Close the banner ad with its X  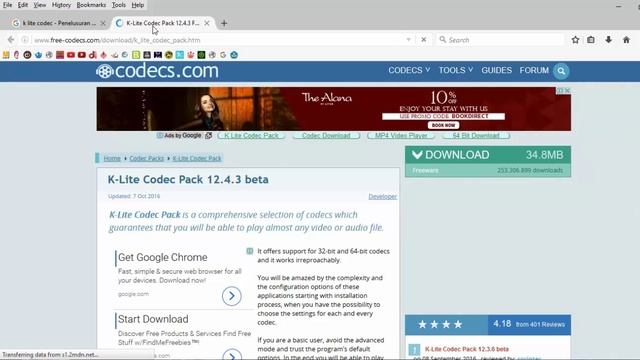pyautogui.click(x=567, y=90)
